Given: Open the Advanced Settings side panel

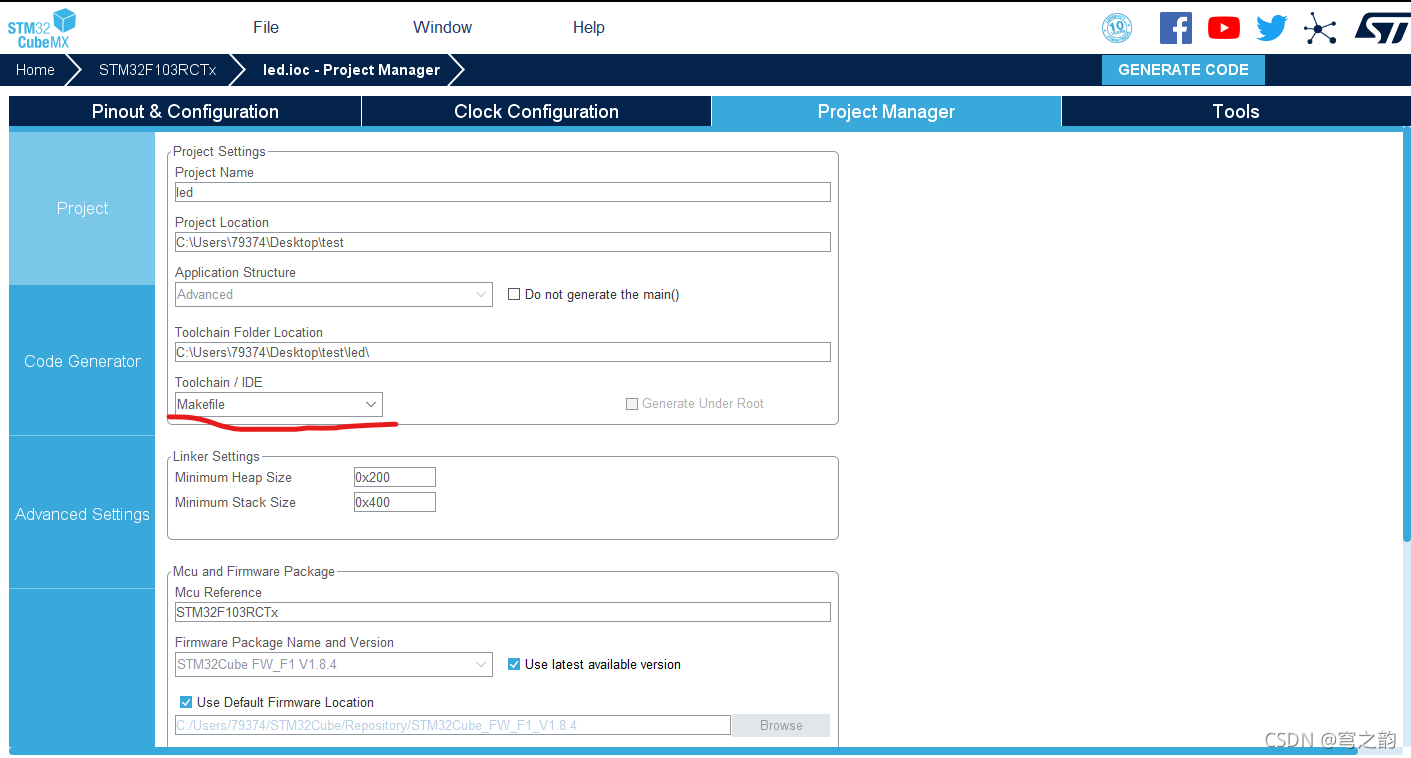Looking at the screenshot, I should pos(82,514).
